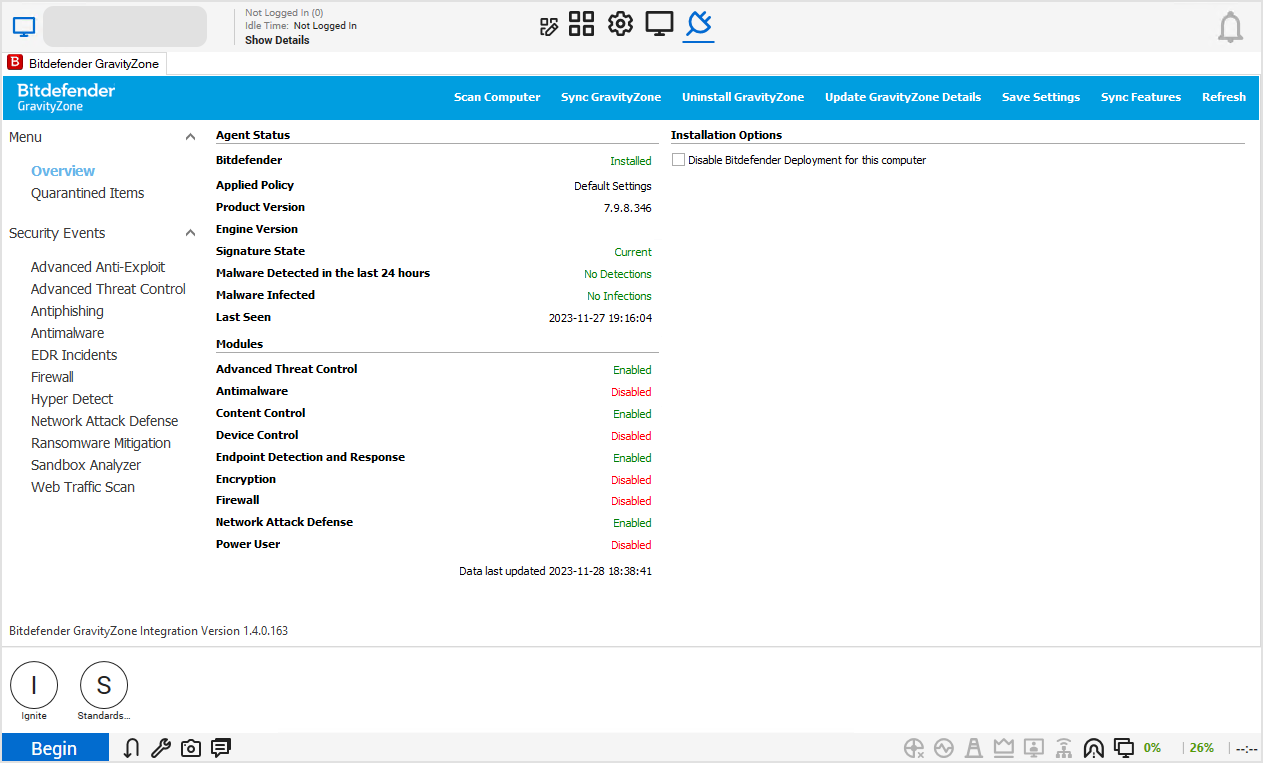
Task: Open the chat message icon
Action: coord(221,747)
